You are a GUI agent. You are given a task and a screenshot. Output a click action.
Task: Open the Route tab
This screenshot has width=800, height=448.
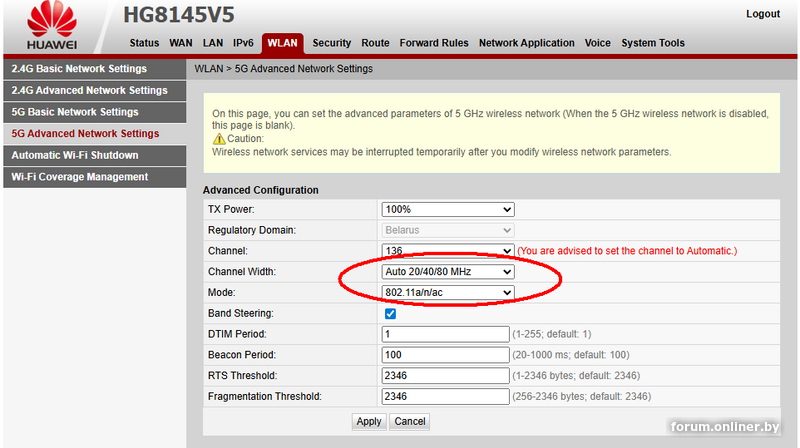(x=375, y=43)
